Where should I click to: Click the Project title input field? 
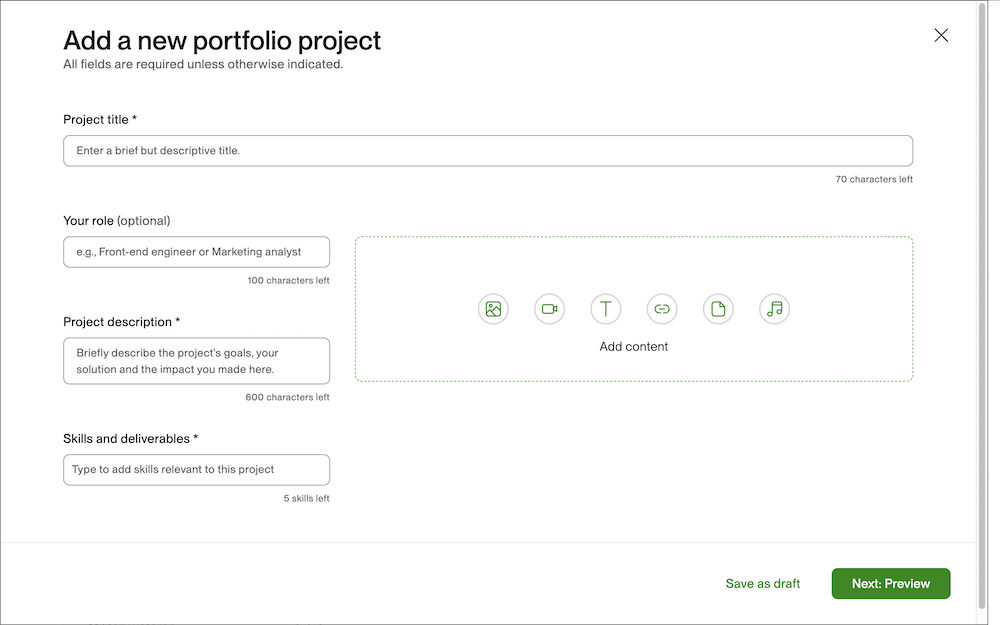[x=487, y=150]
